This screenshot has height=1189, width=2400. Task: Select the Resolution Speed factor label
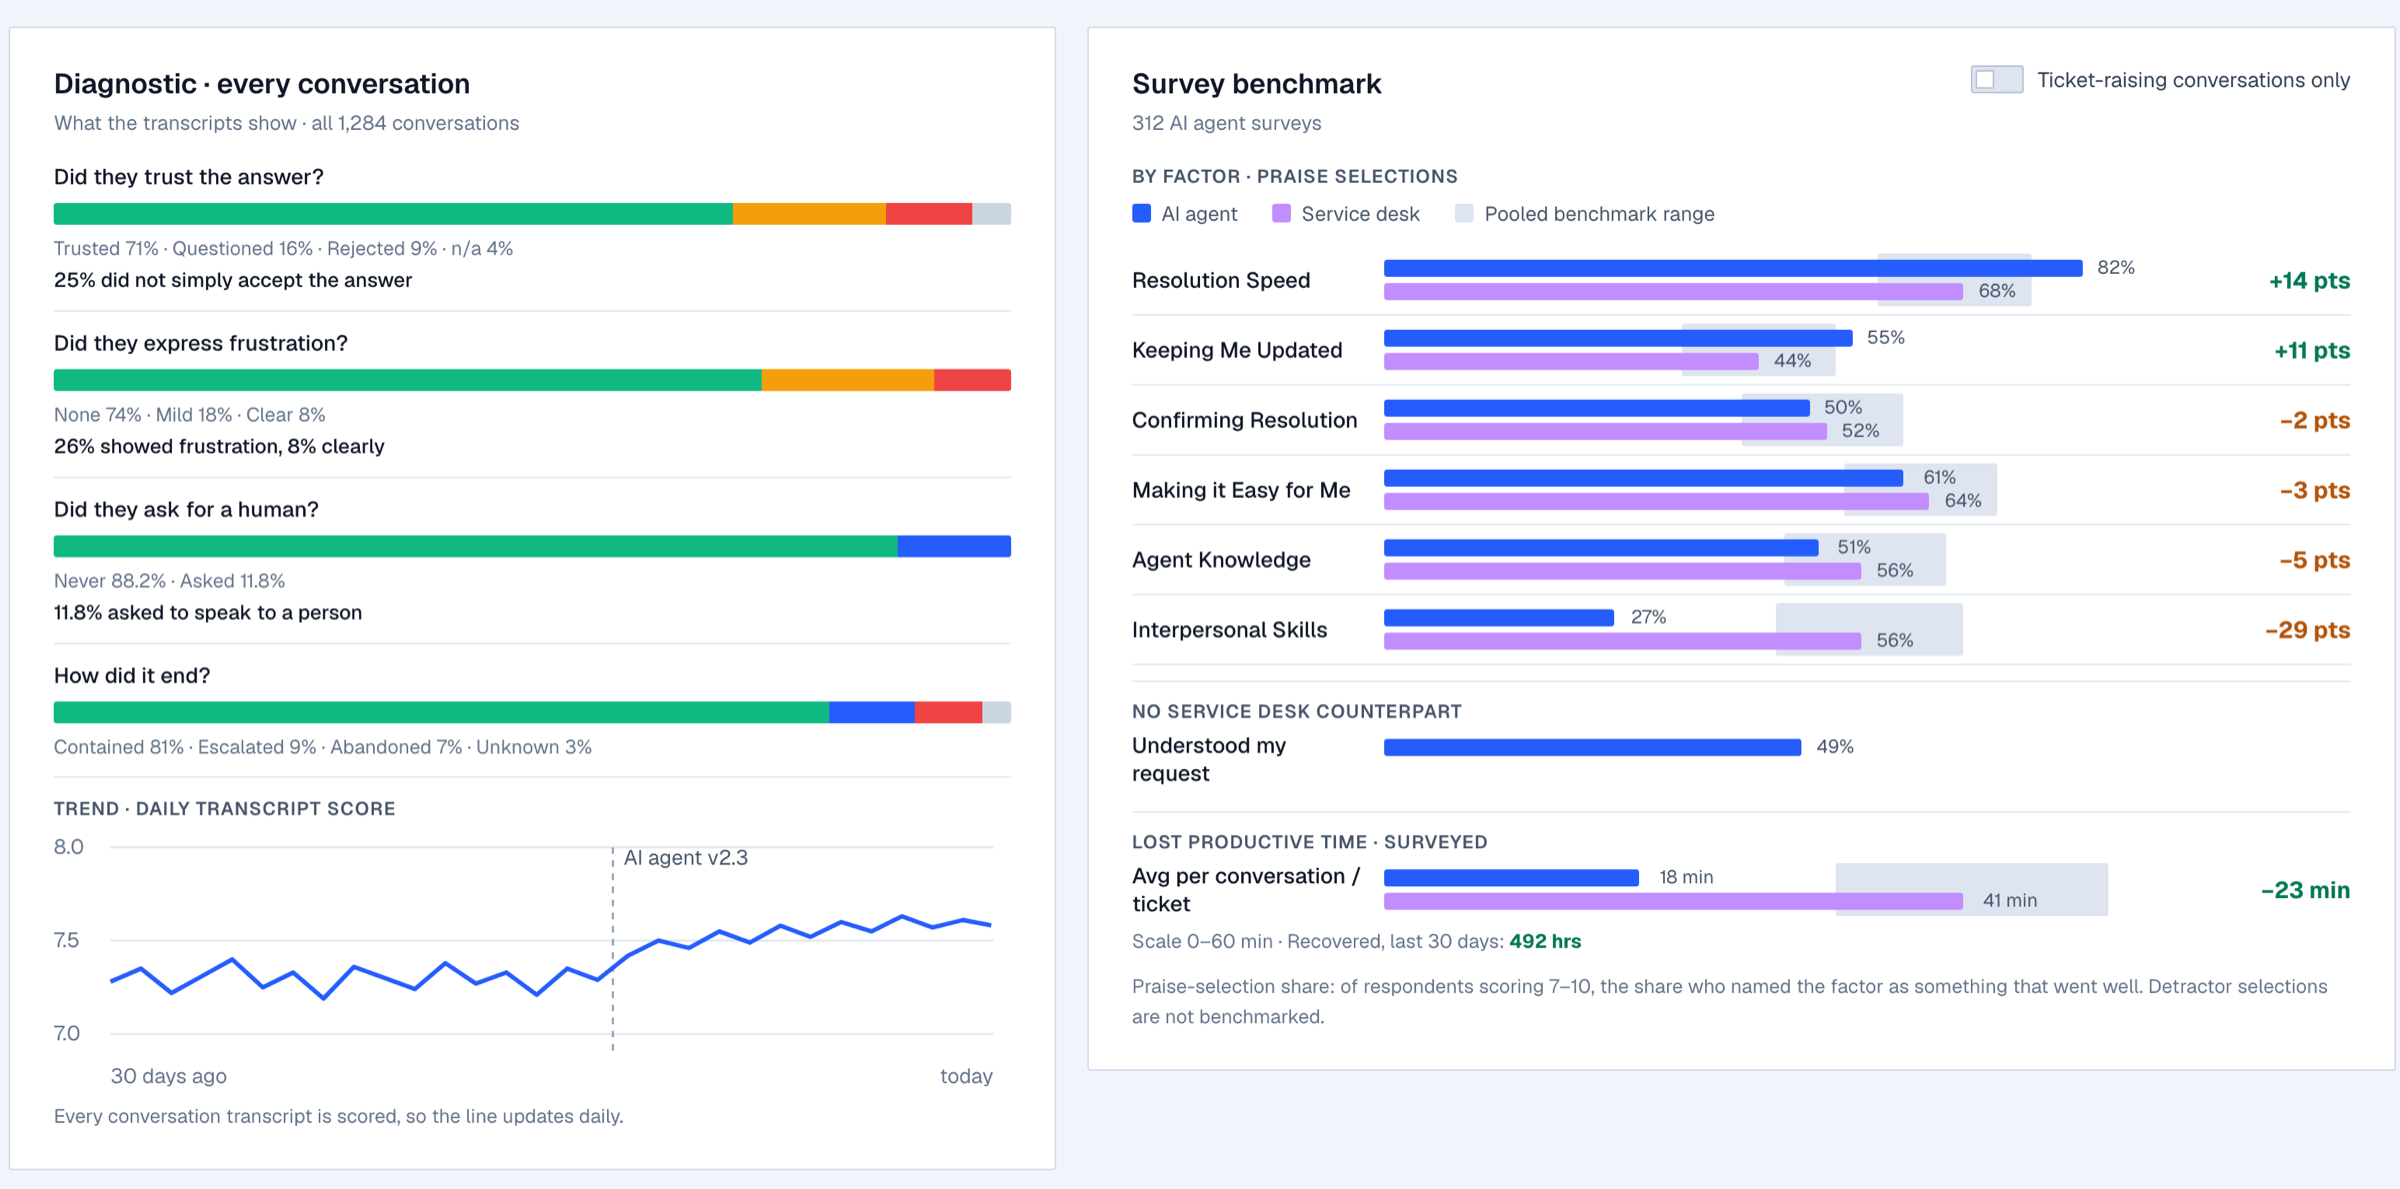coord(1221,280)
